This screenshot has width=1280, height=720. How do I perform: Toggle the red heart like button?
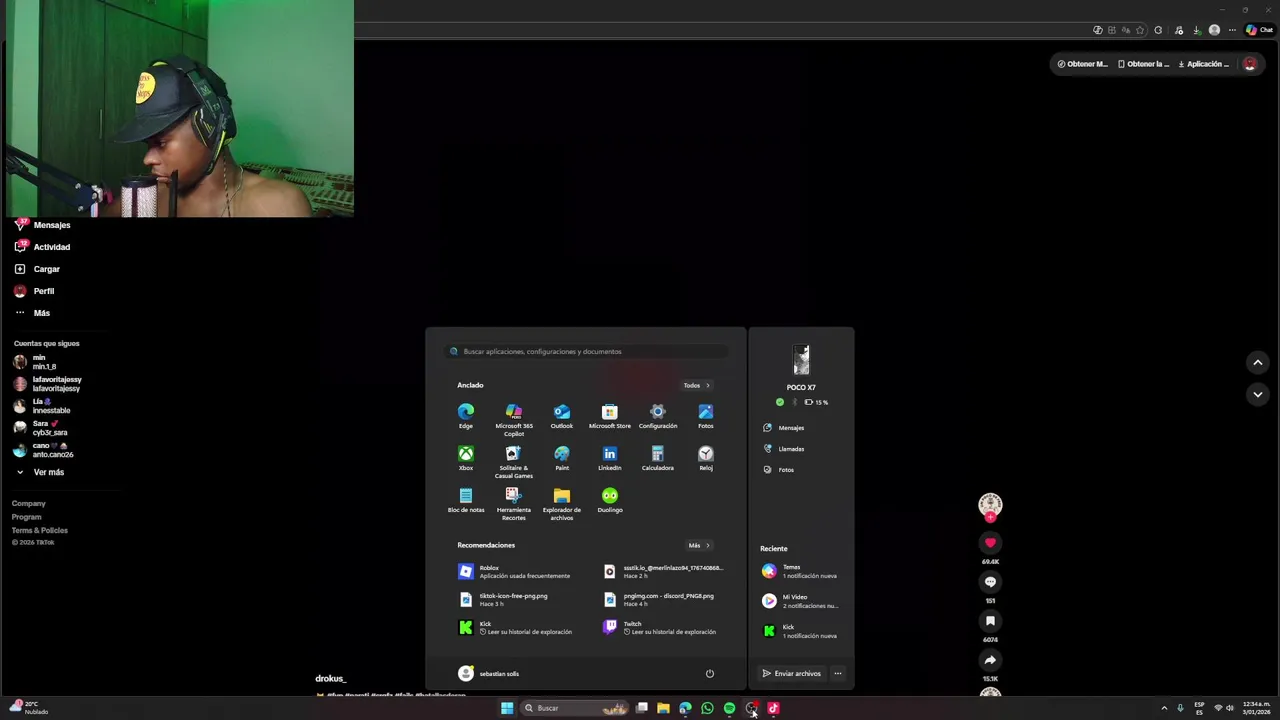point(990,543)
